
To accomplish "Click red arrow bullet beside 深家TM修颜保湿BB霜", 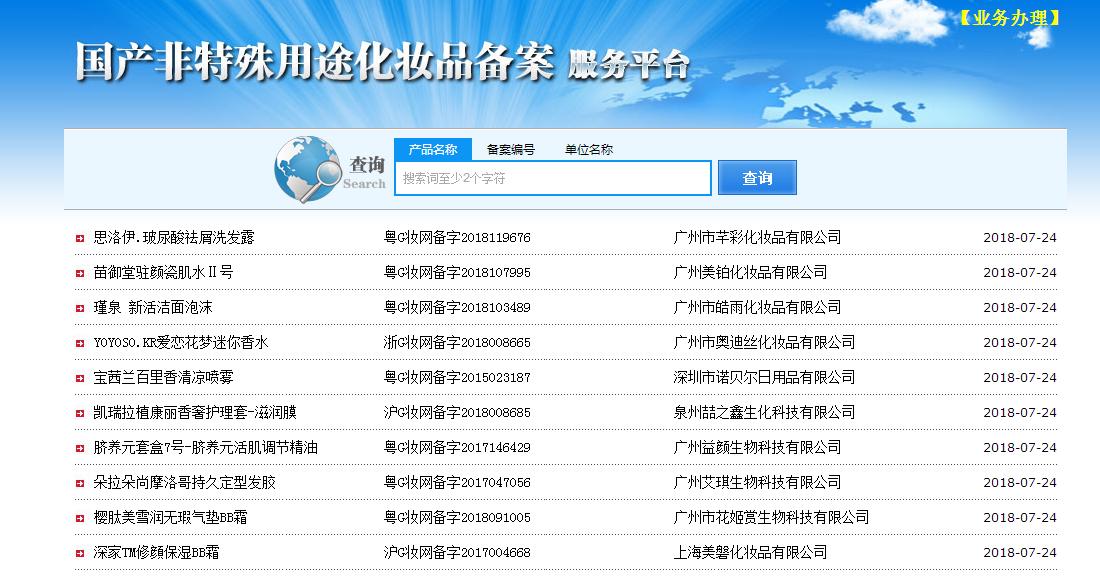I will pyautogui.click(x=80, y=554).
